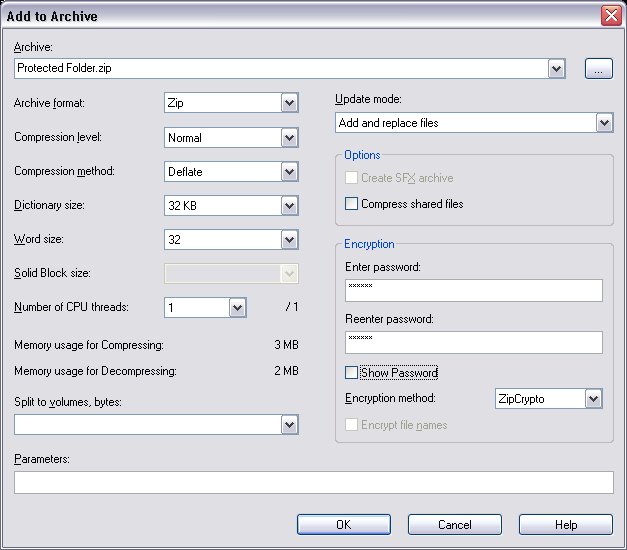627x550 pixels.
Task: Click the Enter password field
Action: [x=473, y=290]
